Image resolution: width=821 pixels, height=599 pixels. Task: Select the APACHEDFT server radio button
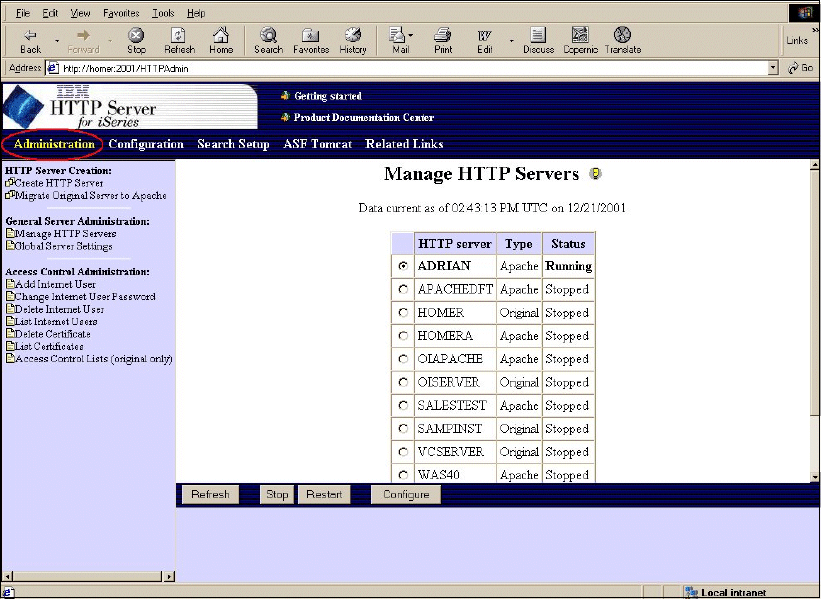coord(403,289)
